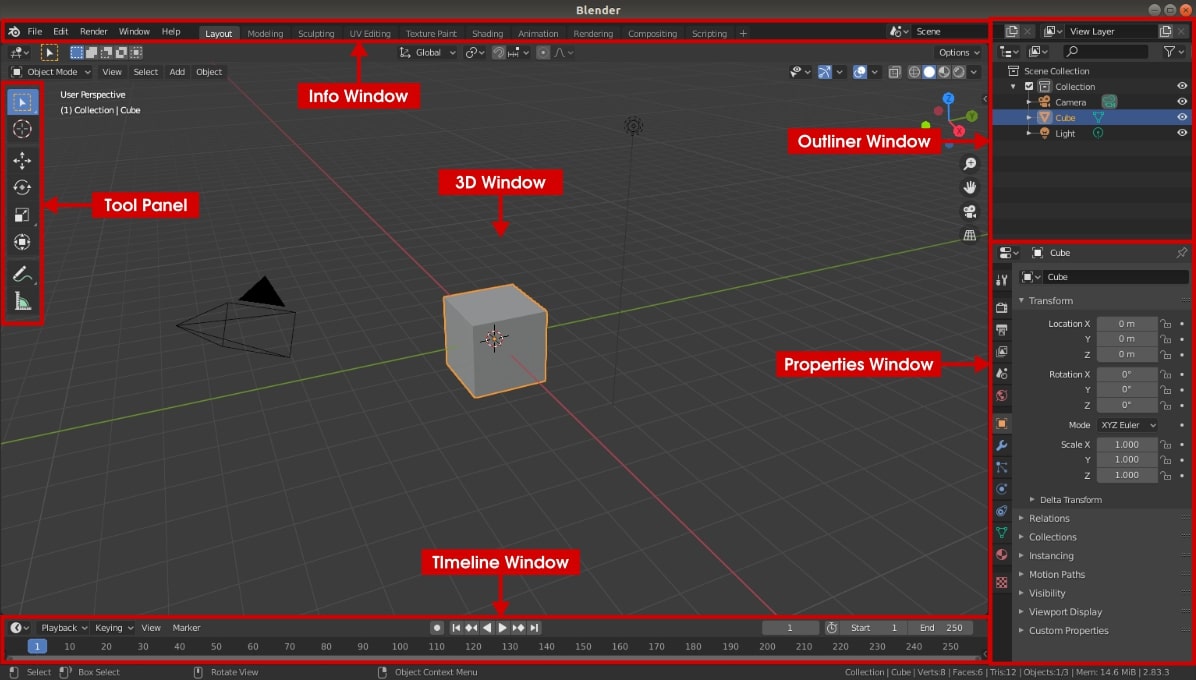Jump to the timeline end frame button

click(x=535, y=628)
